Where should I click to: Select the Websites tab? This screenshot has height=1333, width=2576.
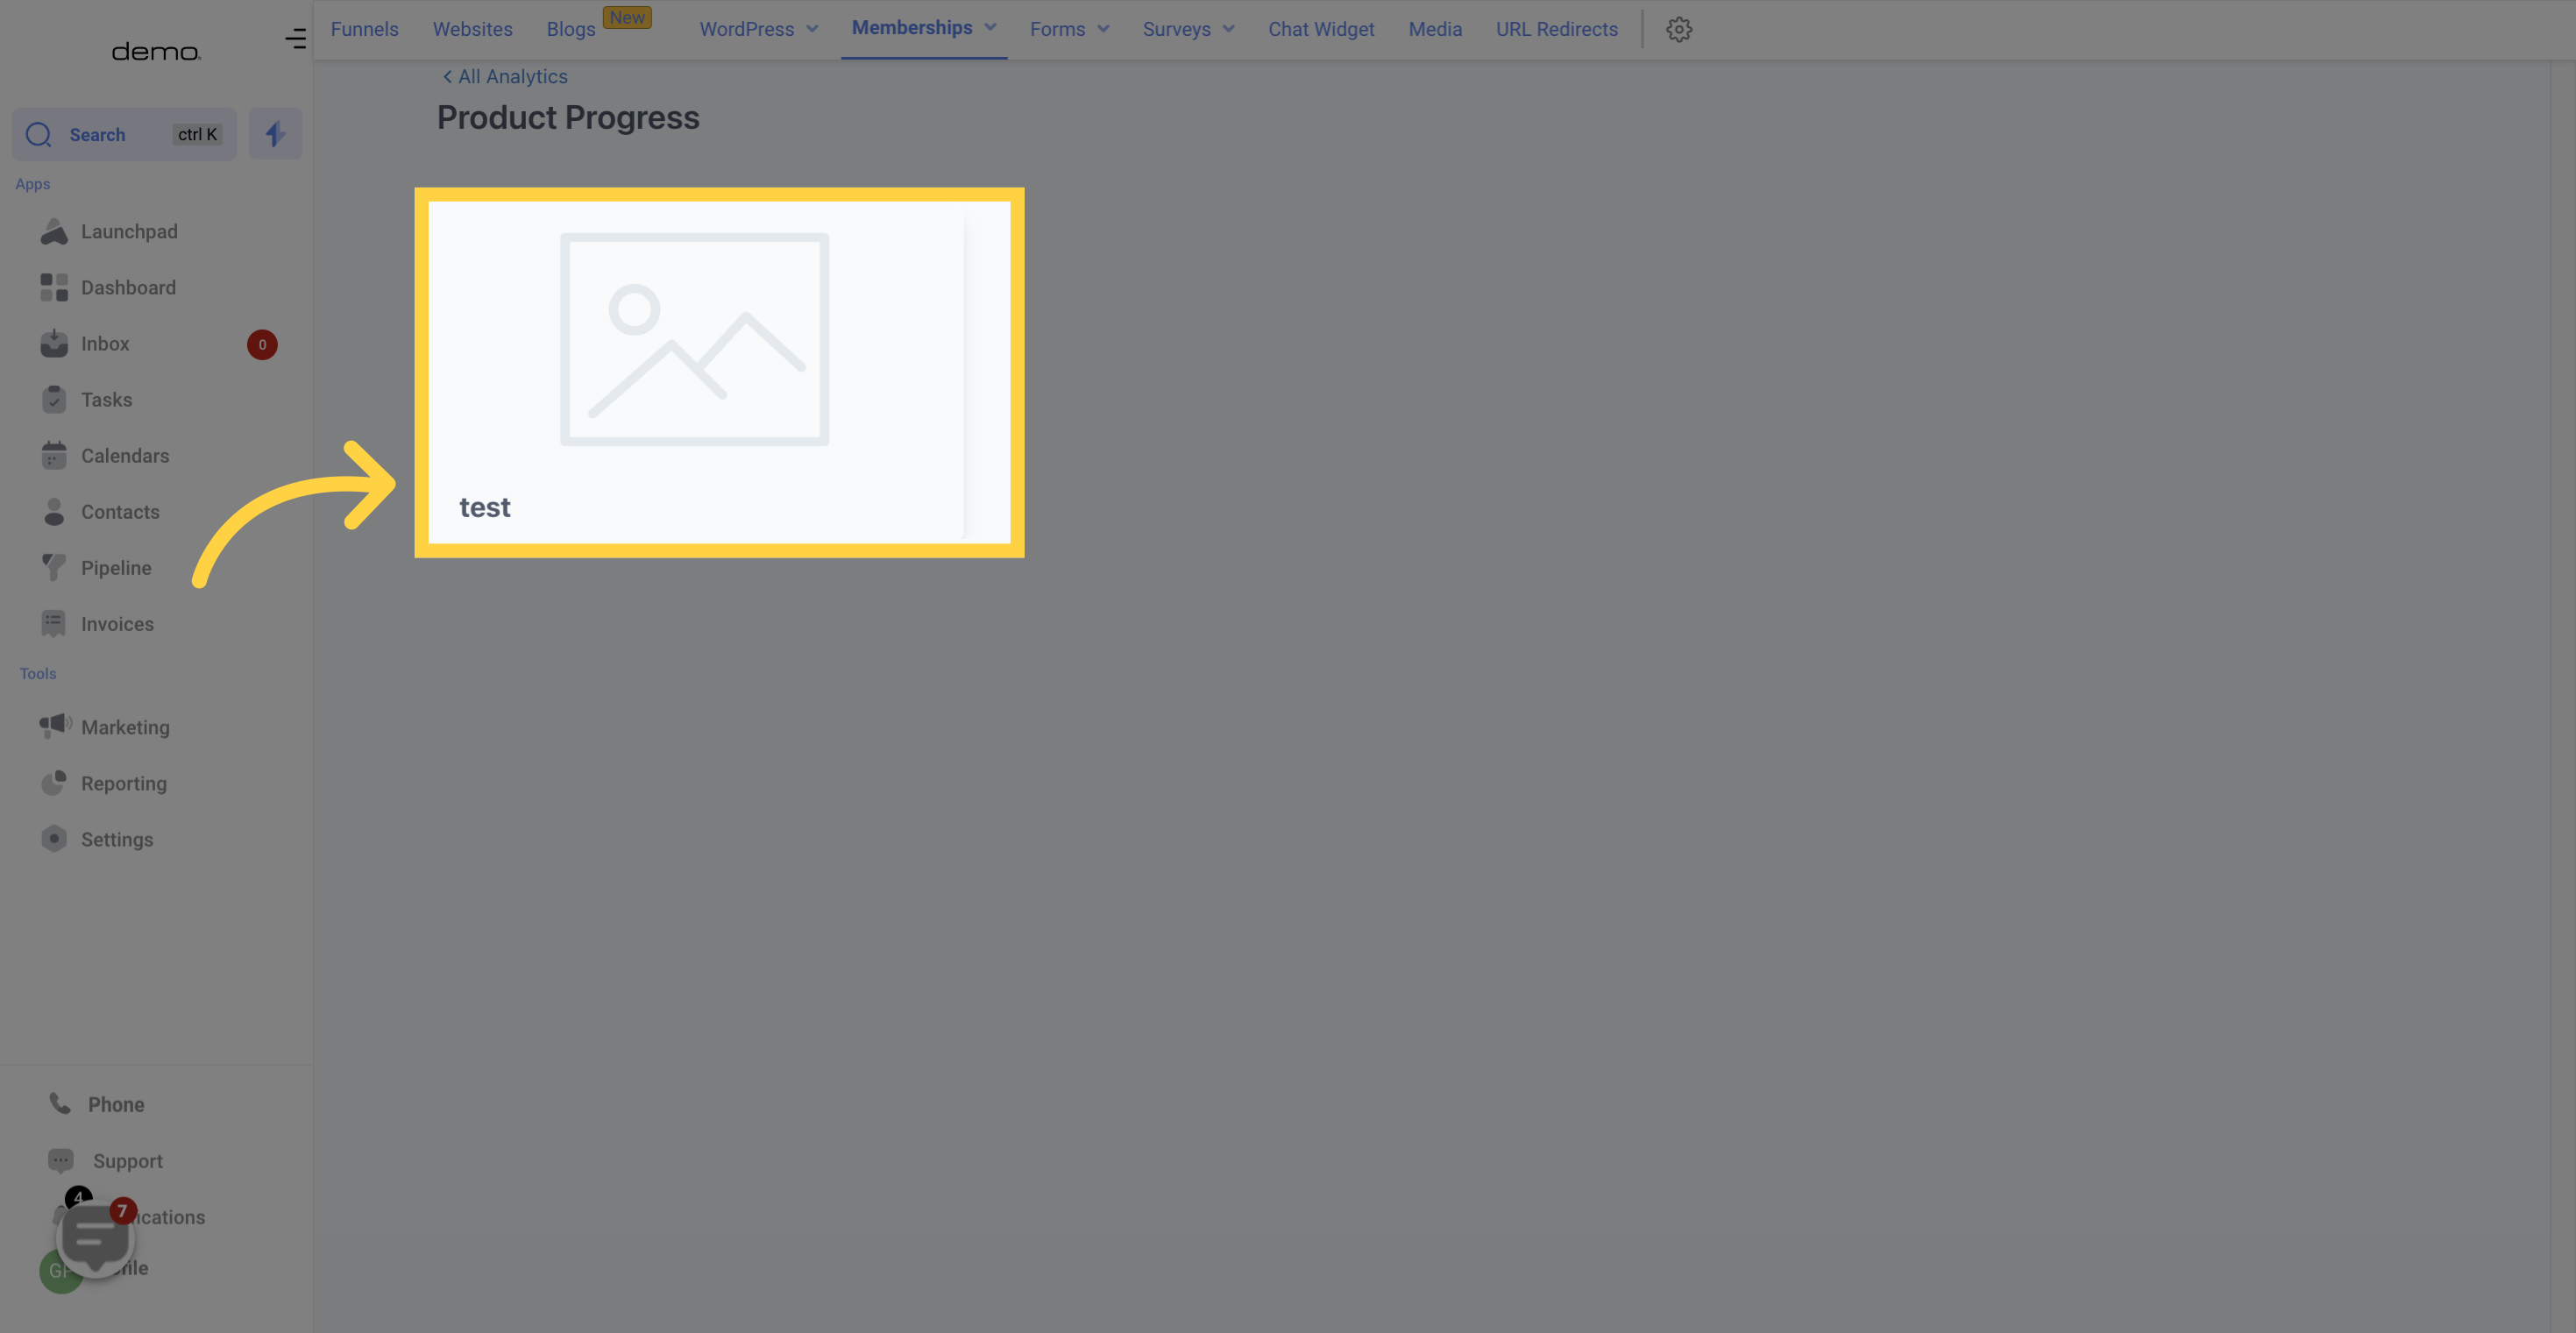(472, 29)
